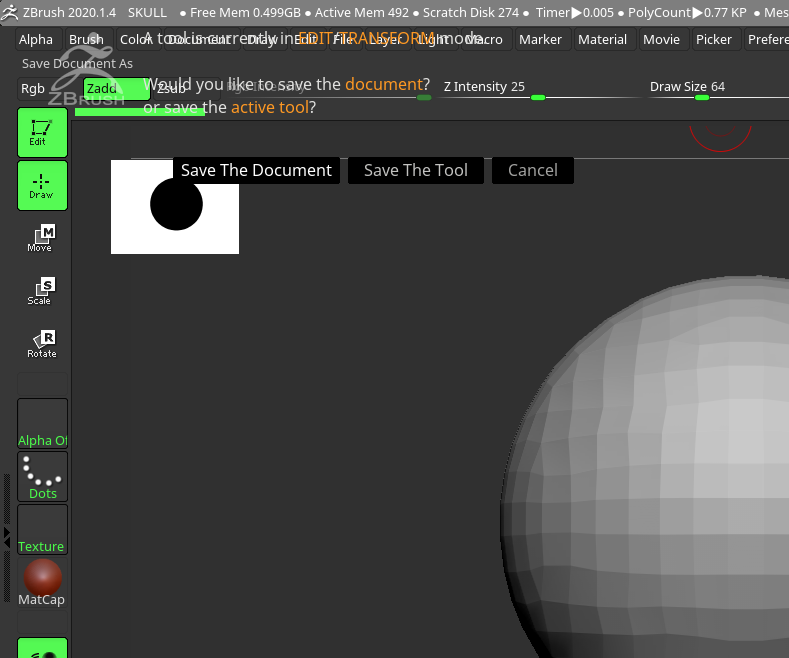This screenshot has height=658, width=789.
Task: Open the Alpha Off picker
Action: [42, 423]
